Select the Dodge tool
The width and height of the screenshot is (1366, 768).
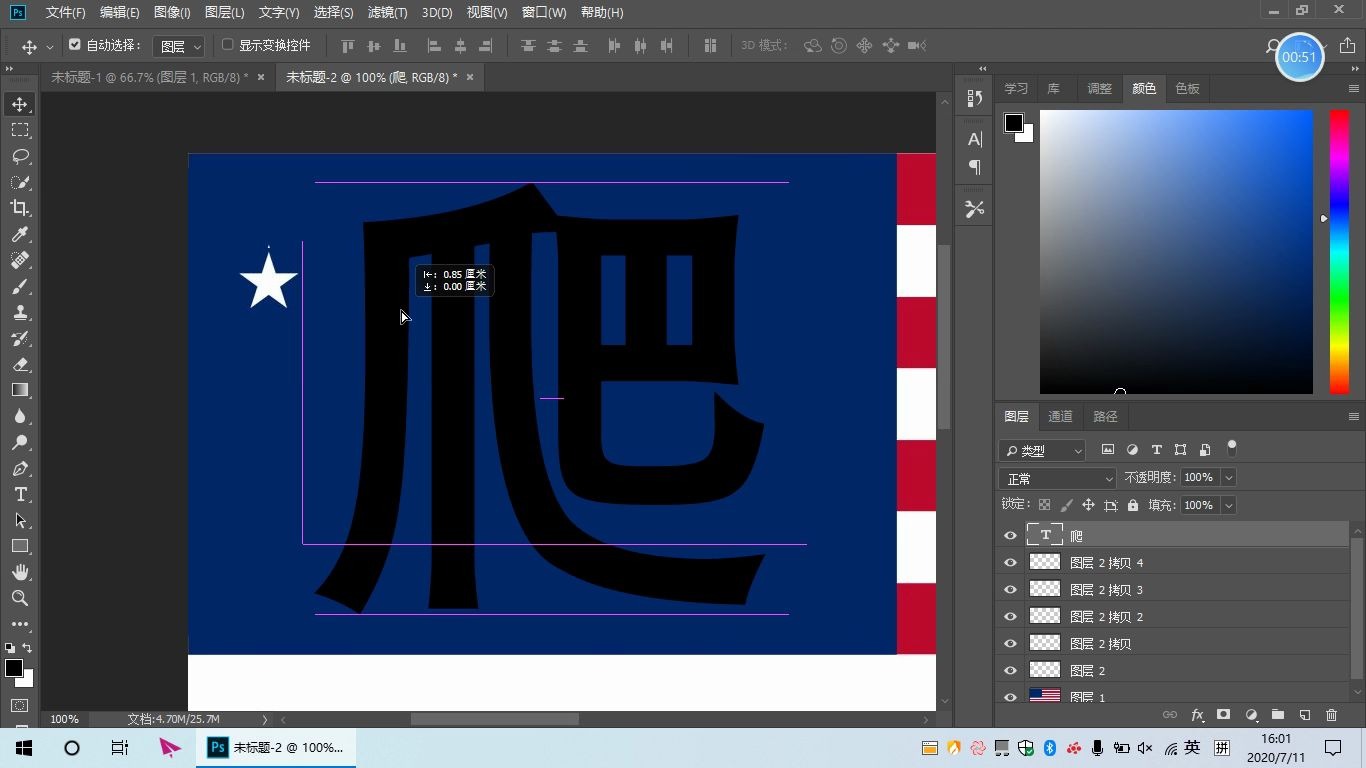click(20, 442)
